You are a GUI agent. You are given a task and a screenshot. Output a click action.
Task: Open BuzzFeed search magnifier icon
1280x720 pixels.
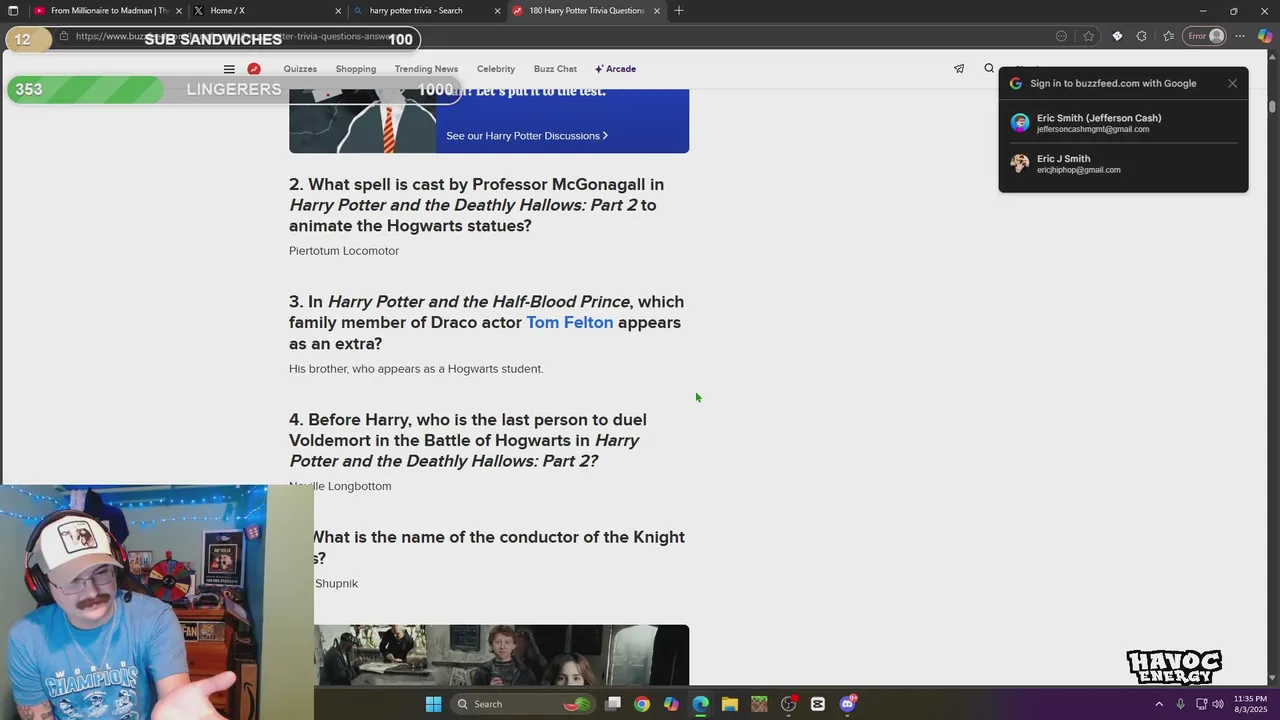(989, 69)
